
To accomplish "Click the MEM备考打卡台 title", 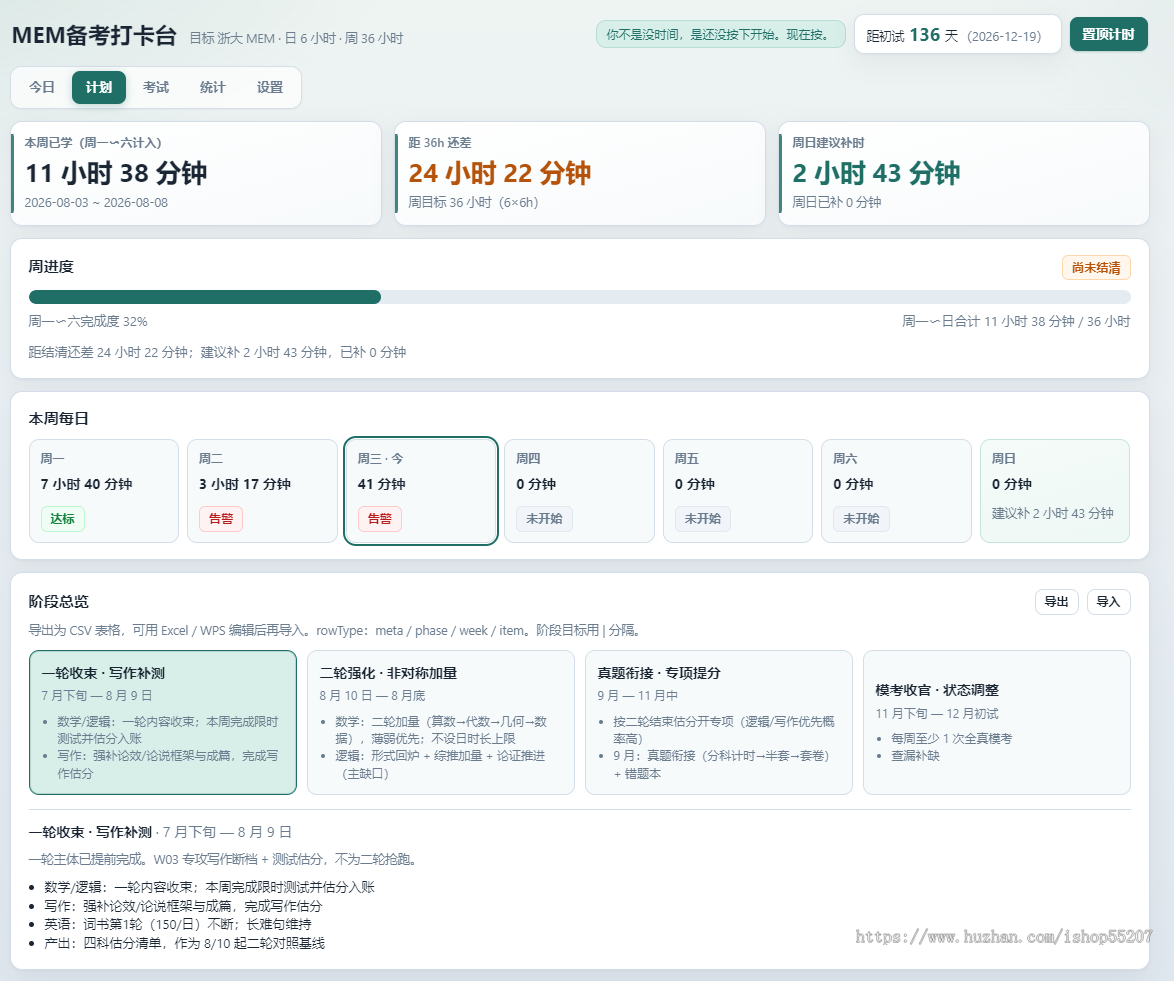I will 94,35.
